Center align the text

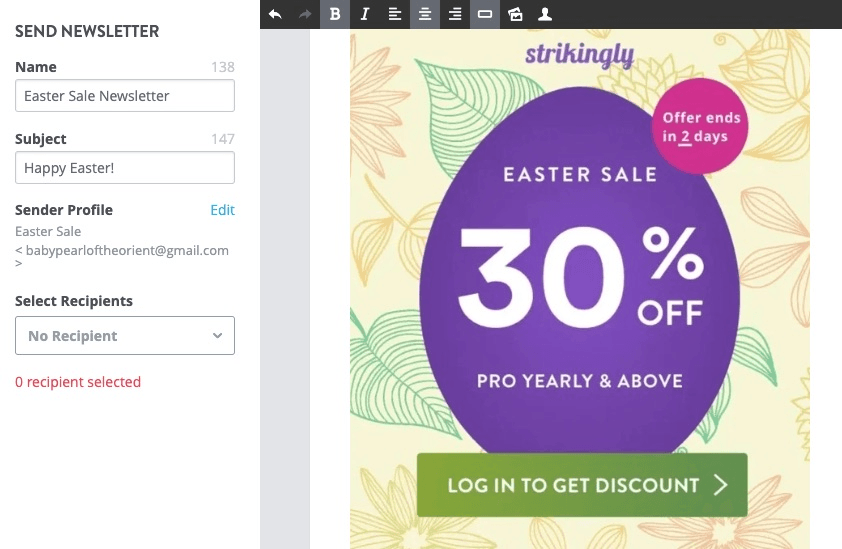pyautogui.click(x=425, y=14)
